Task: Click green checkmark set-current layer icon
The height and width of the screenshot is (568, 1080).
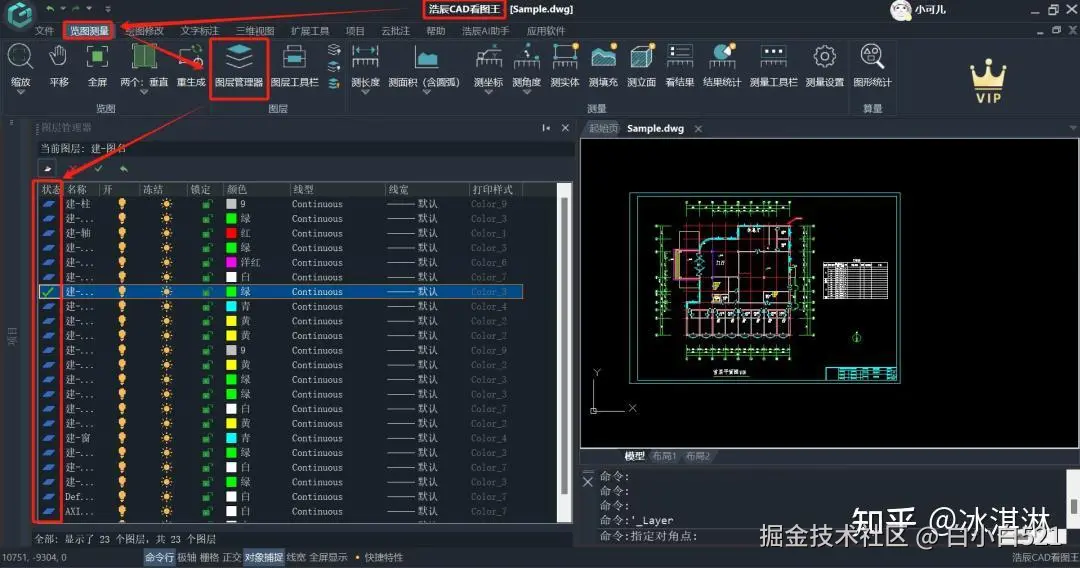Action: pos(98,168)
